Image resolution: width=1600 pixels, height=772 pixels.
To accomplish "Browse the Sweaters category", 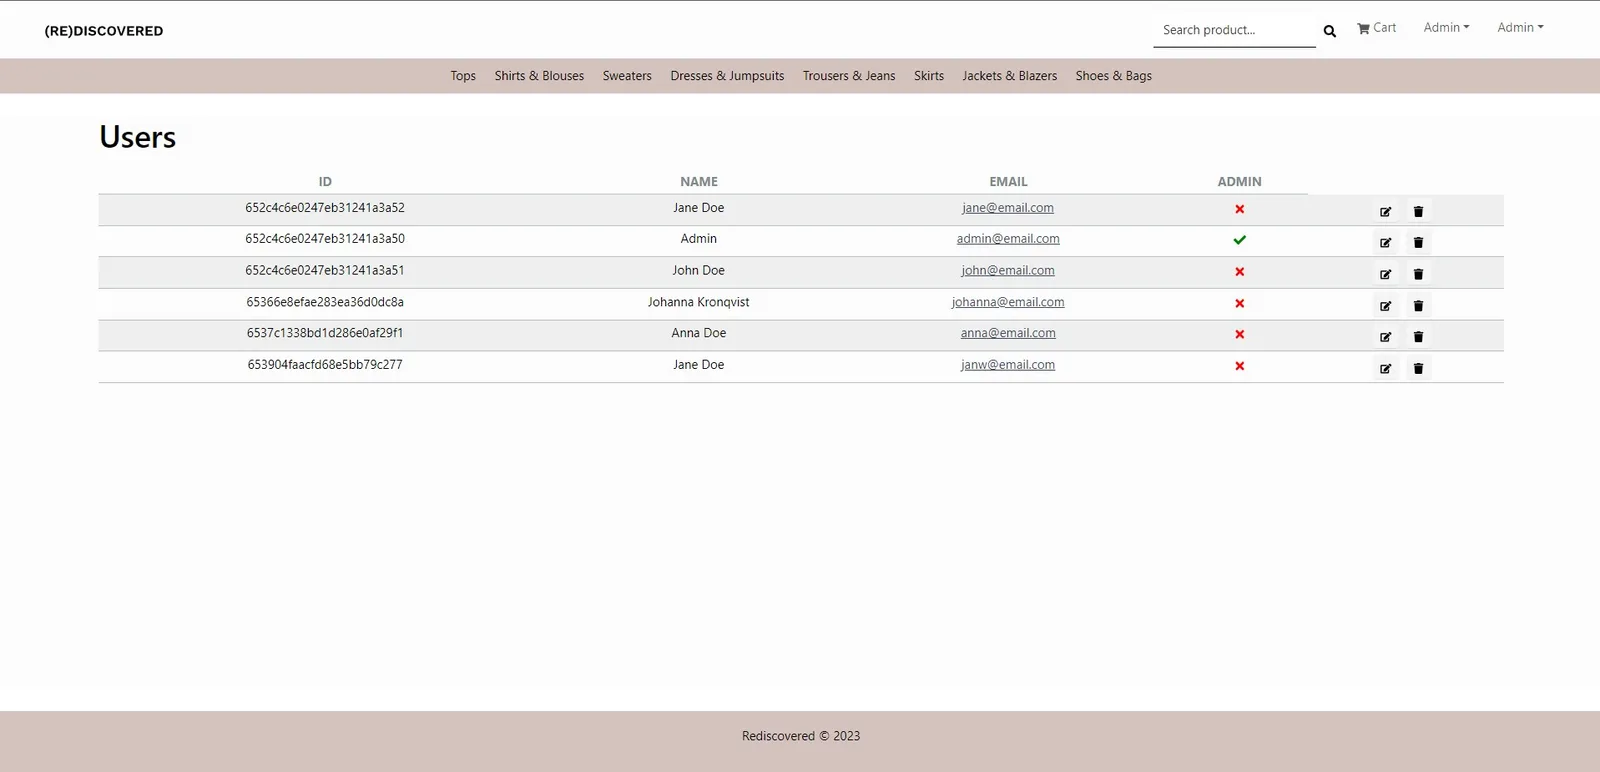I will 627,76.
